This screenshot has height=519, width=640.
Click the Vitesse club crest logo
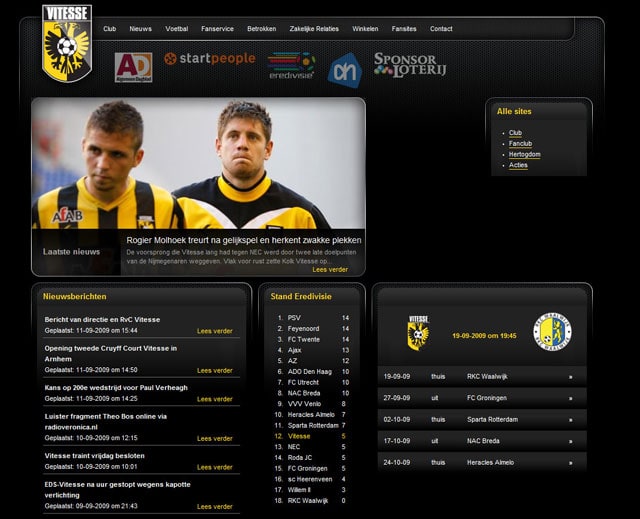67,44
